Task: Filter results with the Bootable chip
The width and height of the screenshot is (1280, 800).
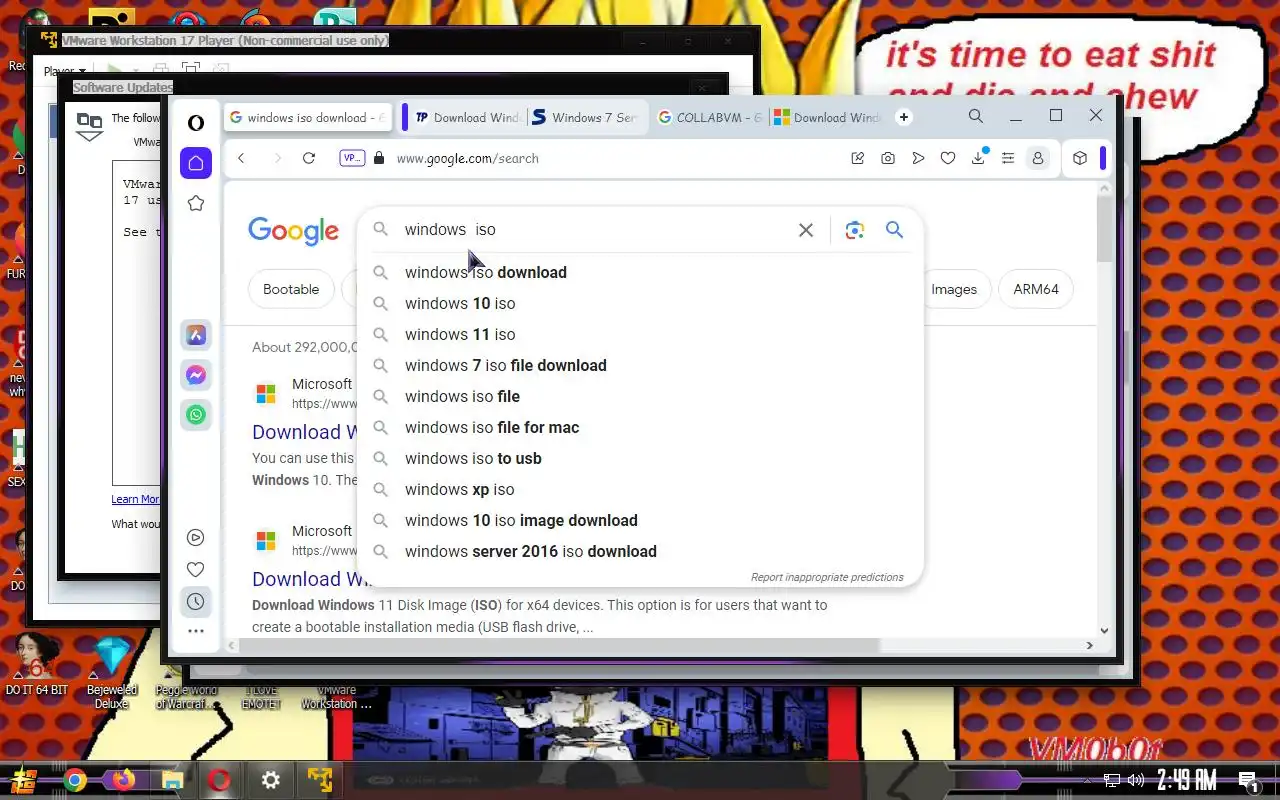Action: pyautogui.click(x=291, y=289)
